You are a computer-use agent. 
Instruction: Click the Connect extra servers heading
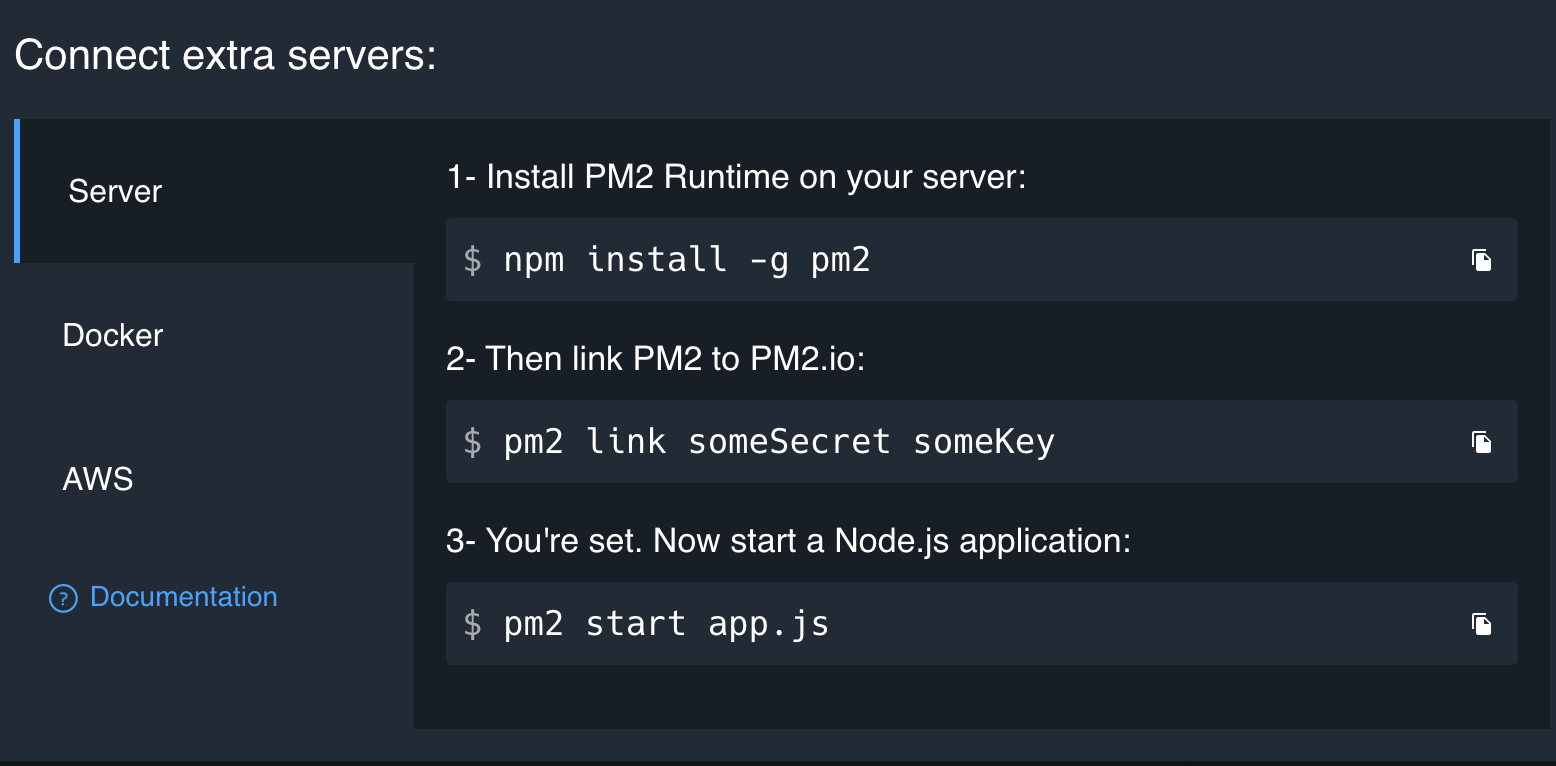225,55
